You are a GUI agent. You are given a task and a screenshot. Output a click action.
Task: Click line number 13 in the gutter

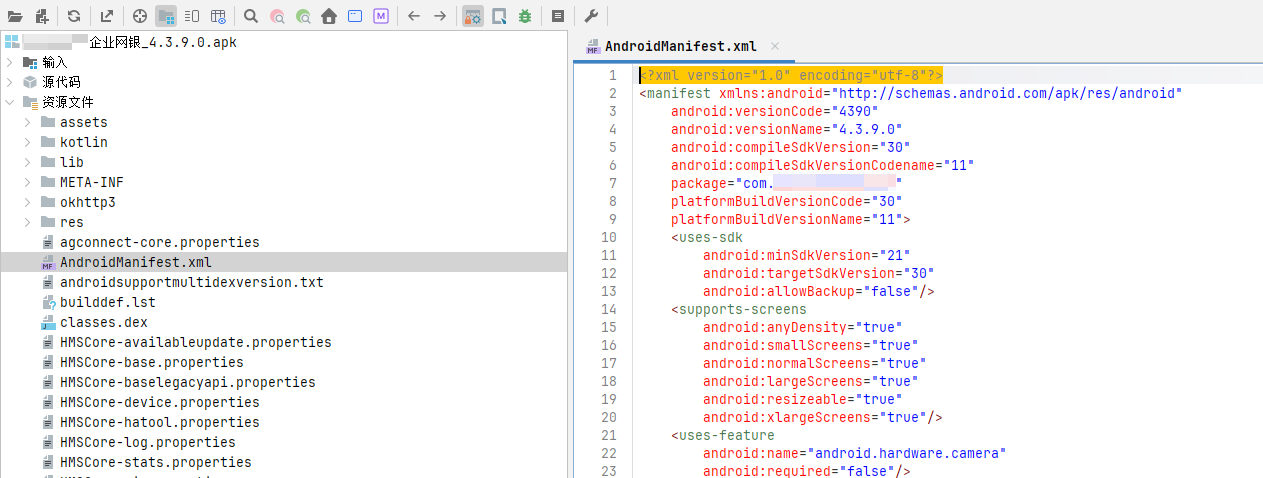609,291
